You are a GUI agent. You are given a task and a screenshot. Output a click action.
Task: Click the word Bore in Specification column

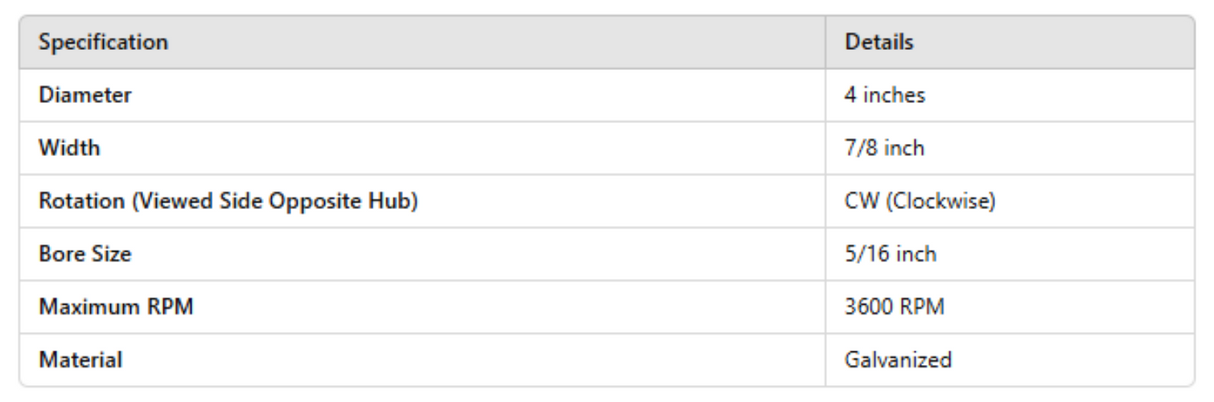click(x=60, y=255)
